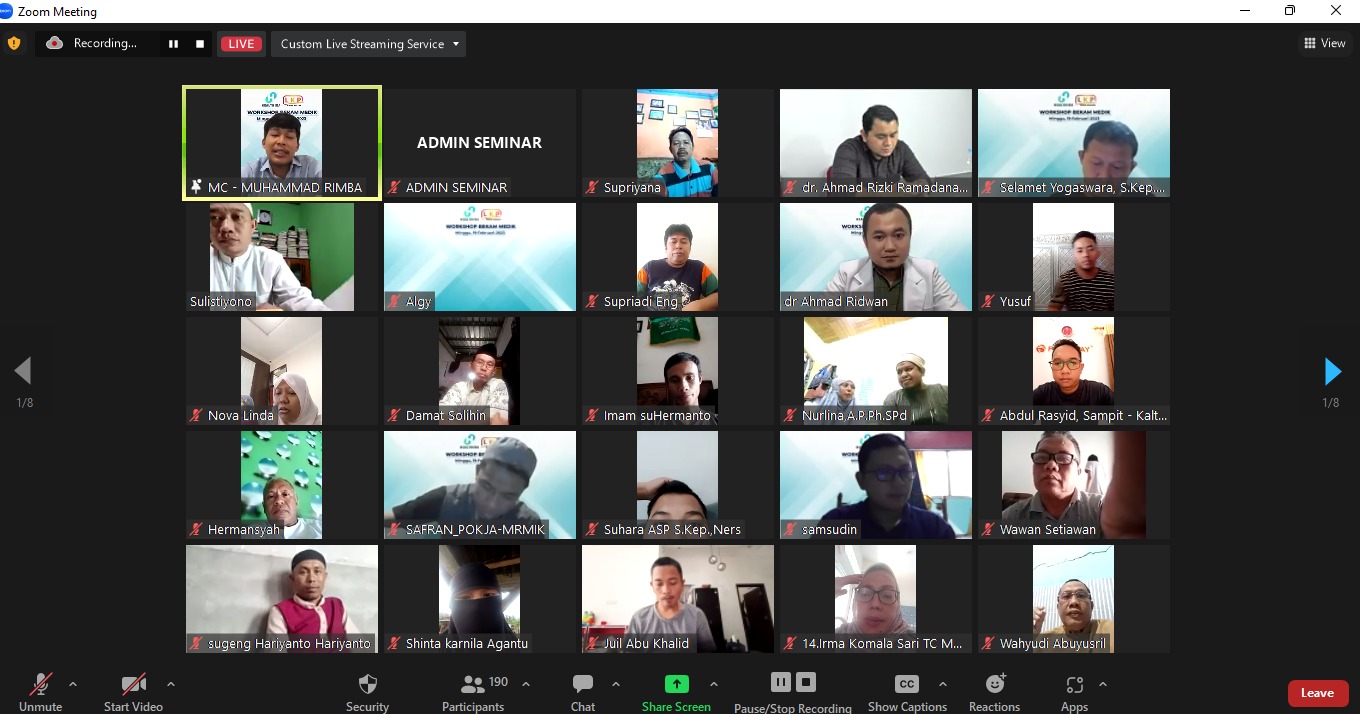Toggle Show Captions CC button
Image resolution: width=1360 pixels, height=714 pixels.
906,685
